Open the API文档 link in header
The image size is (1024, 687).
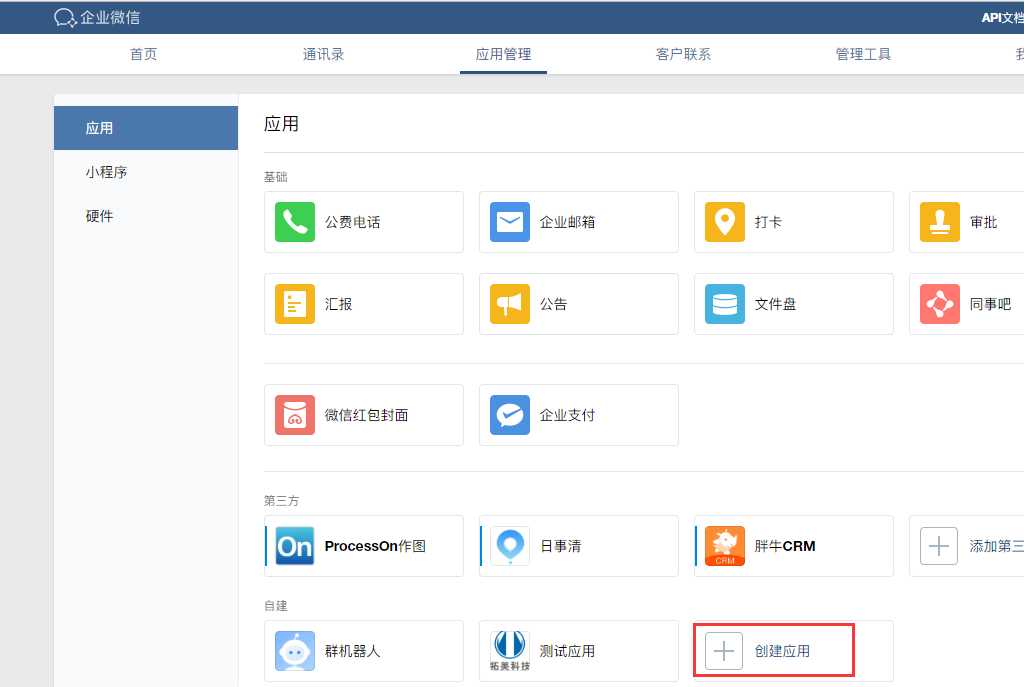click(1002, 18)
